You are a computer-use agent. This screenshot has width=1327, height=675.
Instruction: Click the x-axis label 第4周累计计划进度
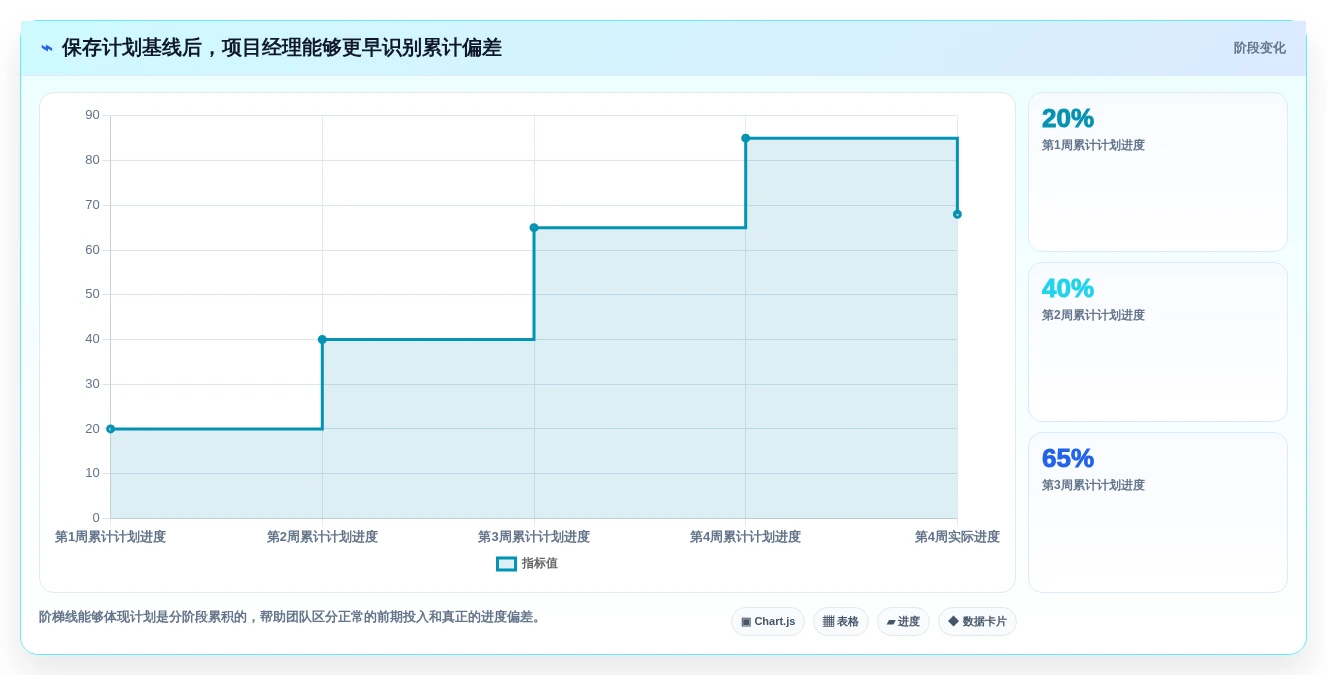pos(745,537)
